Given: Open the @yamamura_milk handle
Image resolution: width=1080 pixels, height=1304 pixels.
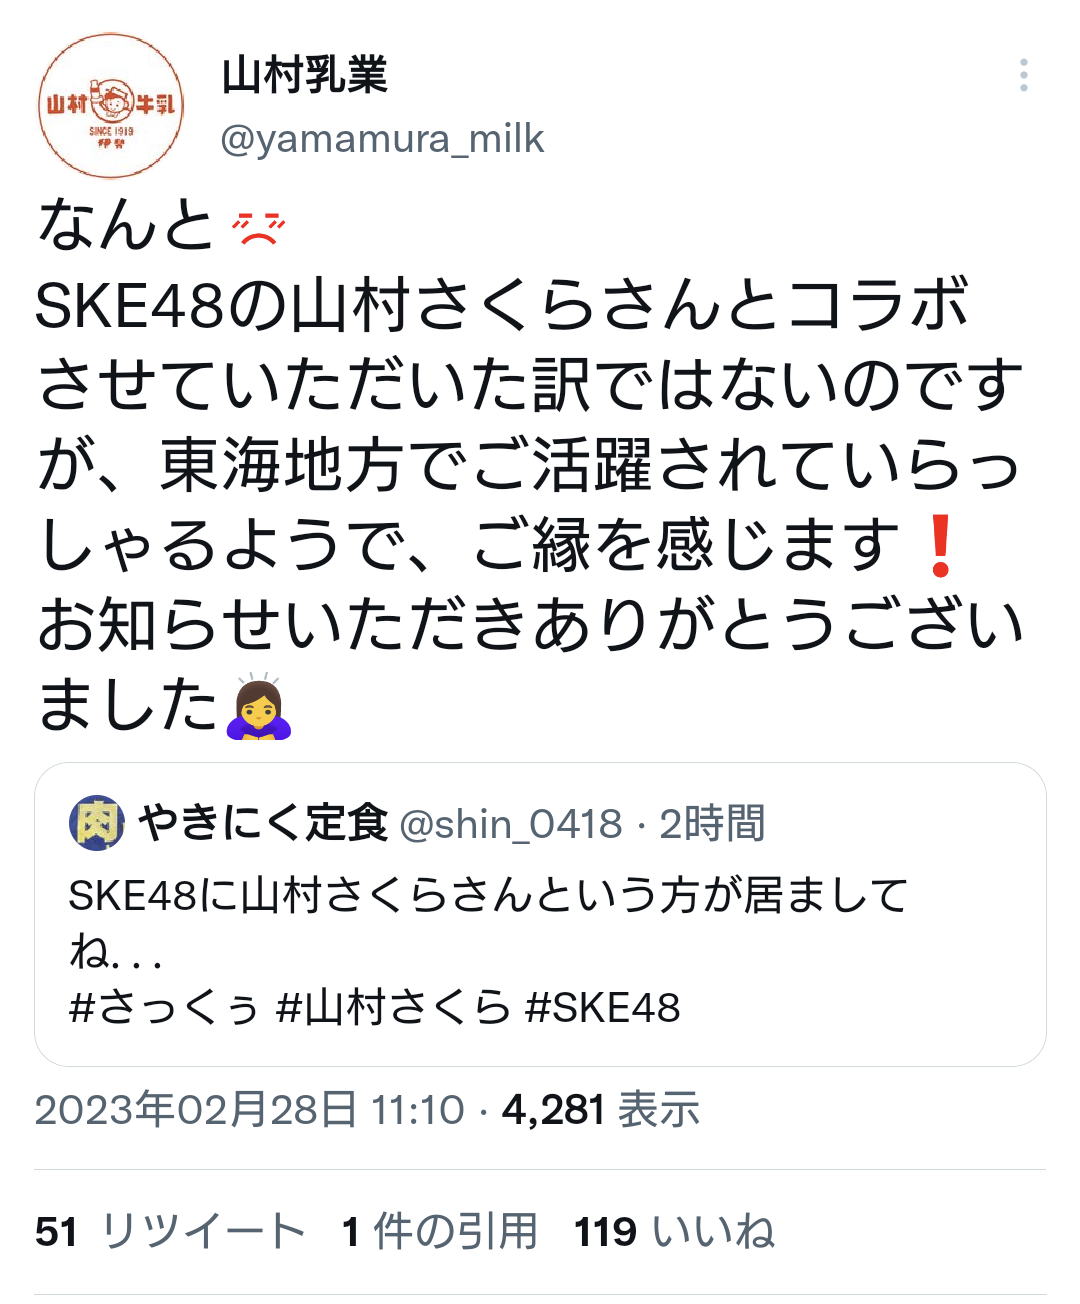Looking at the screenshot, I should 382,139.
